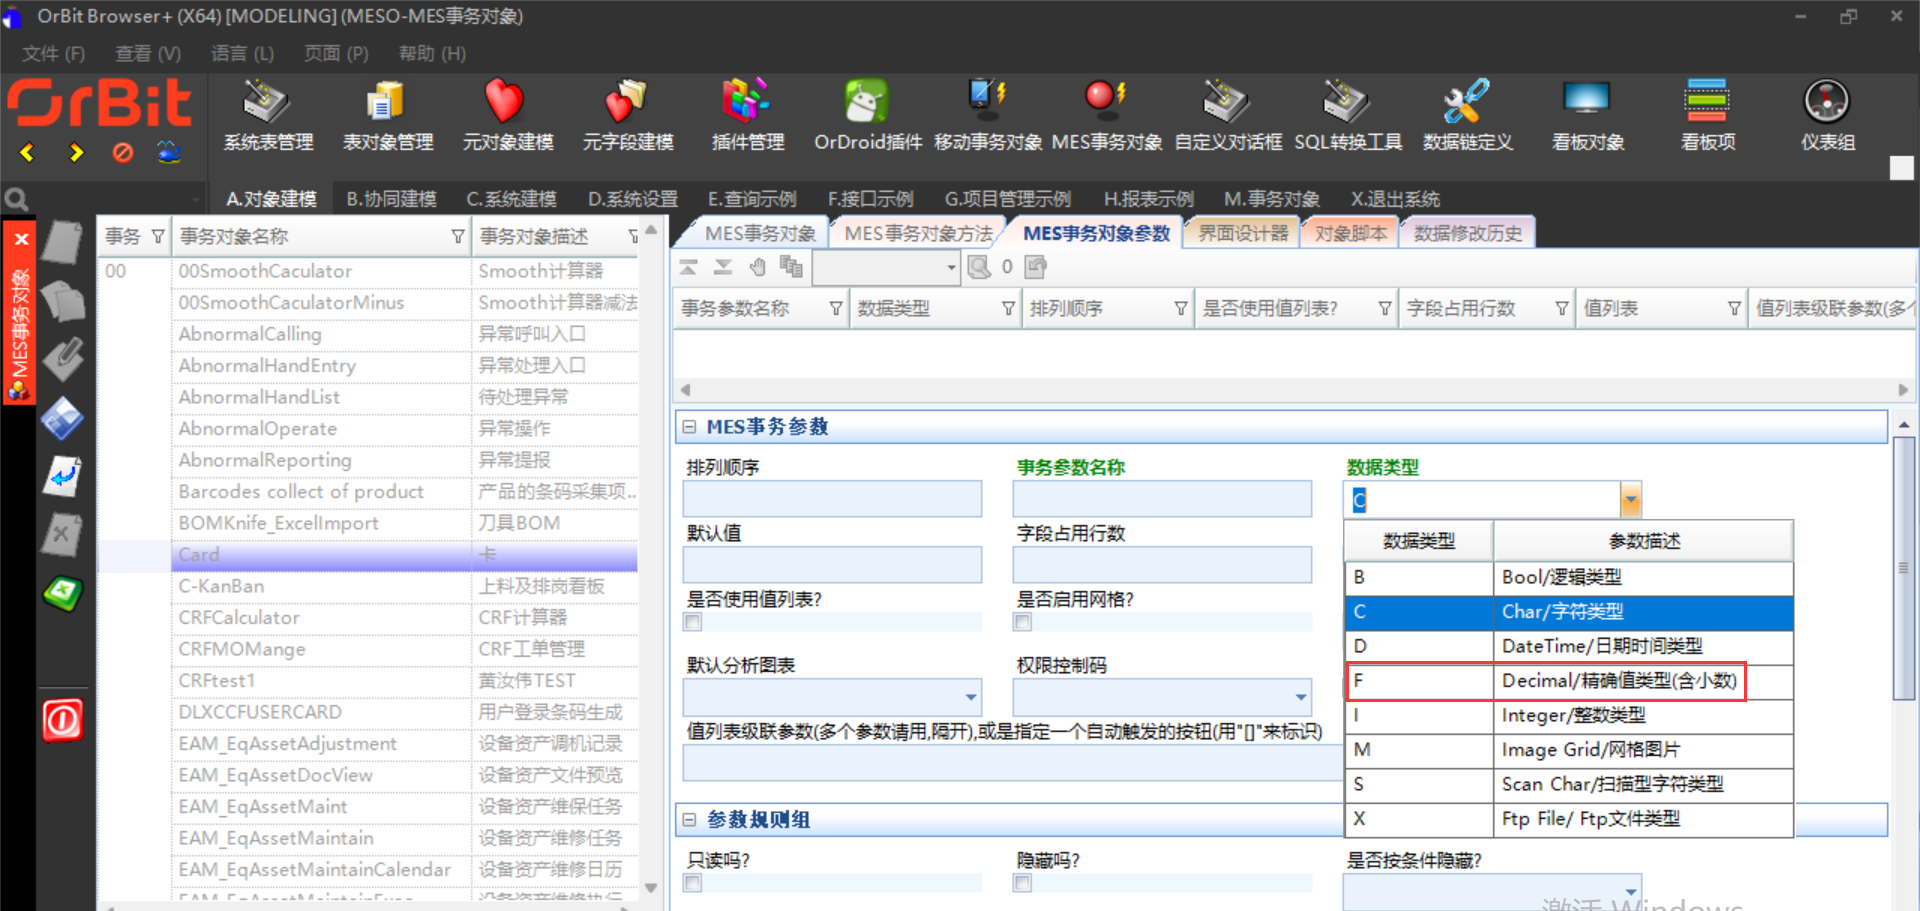
Task: Click 排列顺序 input field
Action: point(832,499)
